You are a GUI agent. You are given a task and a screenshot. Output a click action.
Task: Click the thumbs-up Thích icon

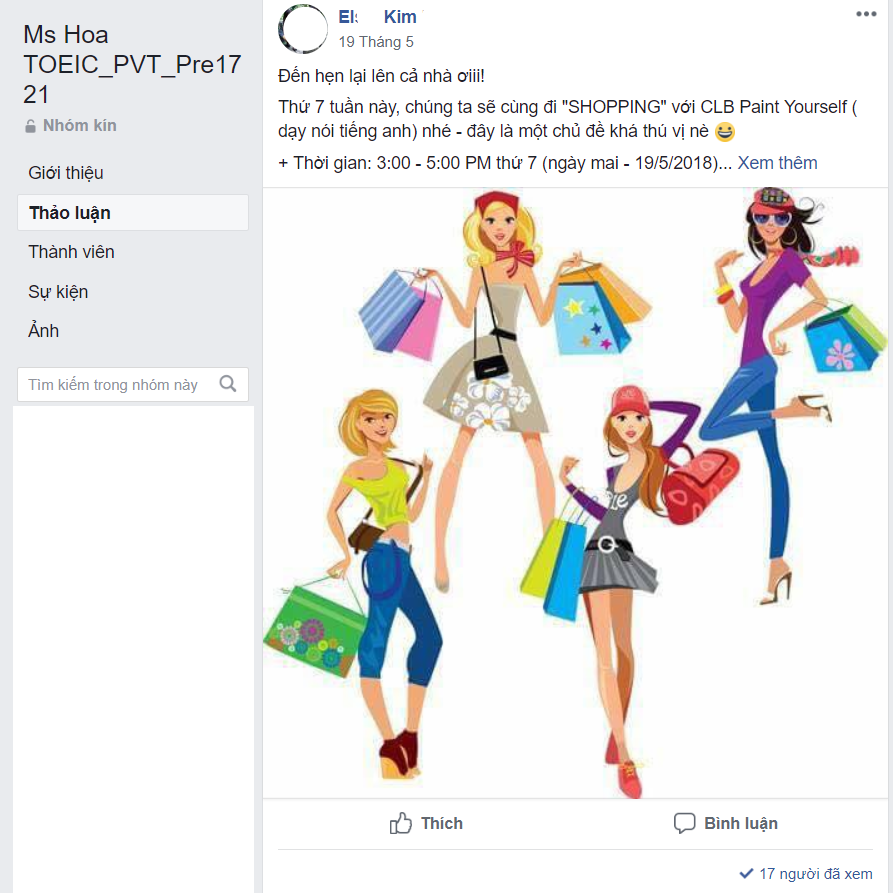coord(400,823)
